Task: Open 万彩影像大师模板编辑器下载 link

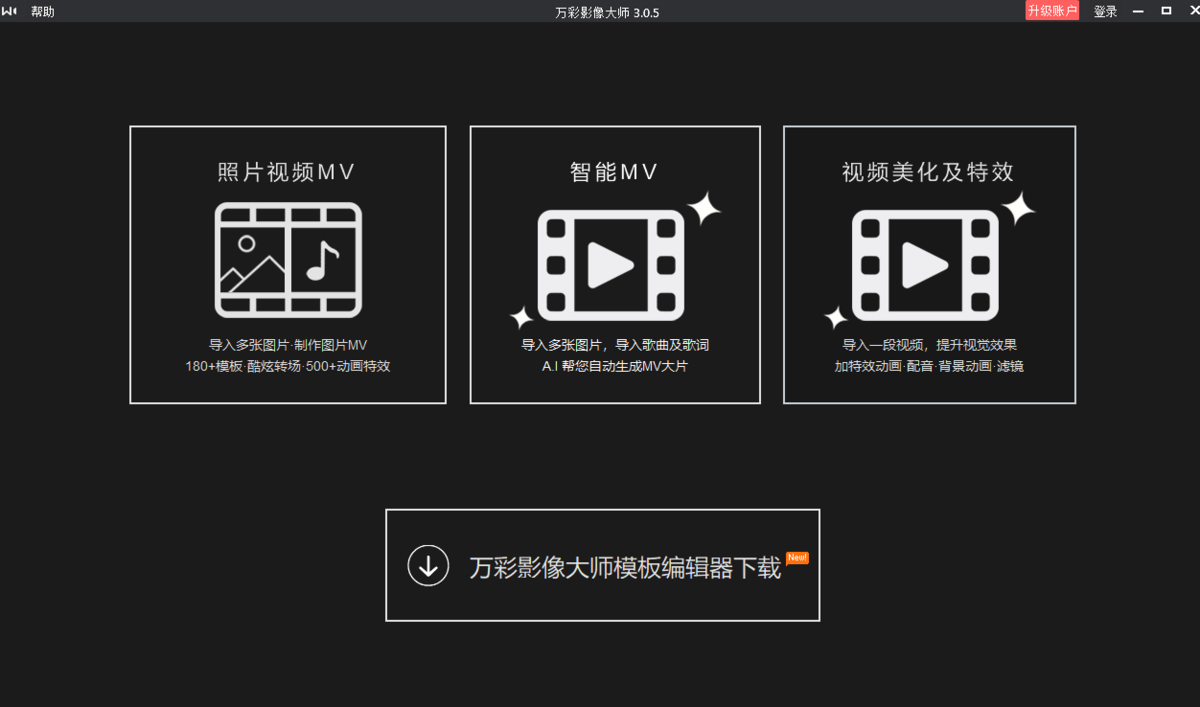Action: 625,568
